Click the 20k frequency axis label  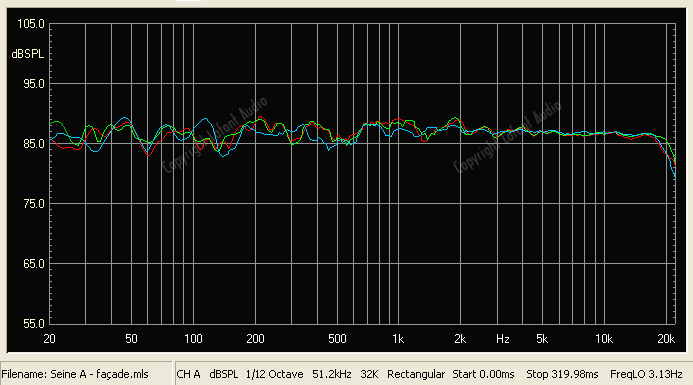666,339
